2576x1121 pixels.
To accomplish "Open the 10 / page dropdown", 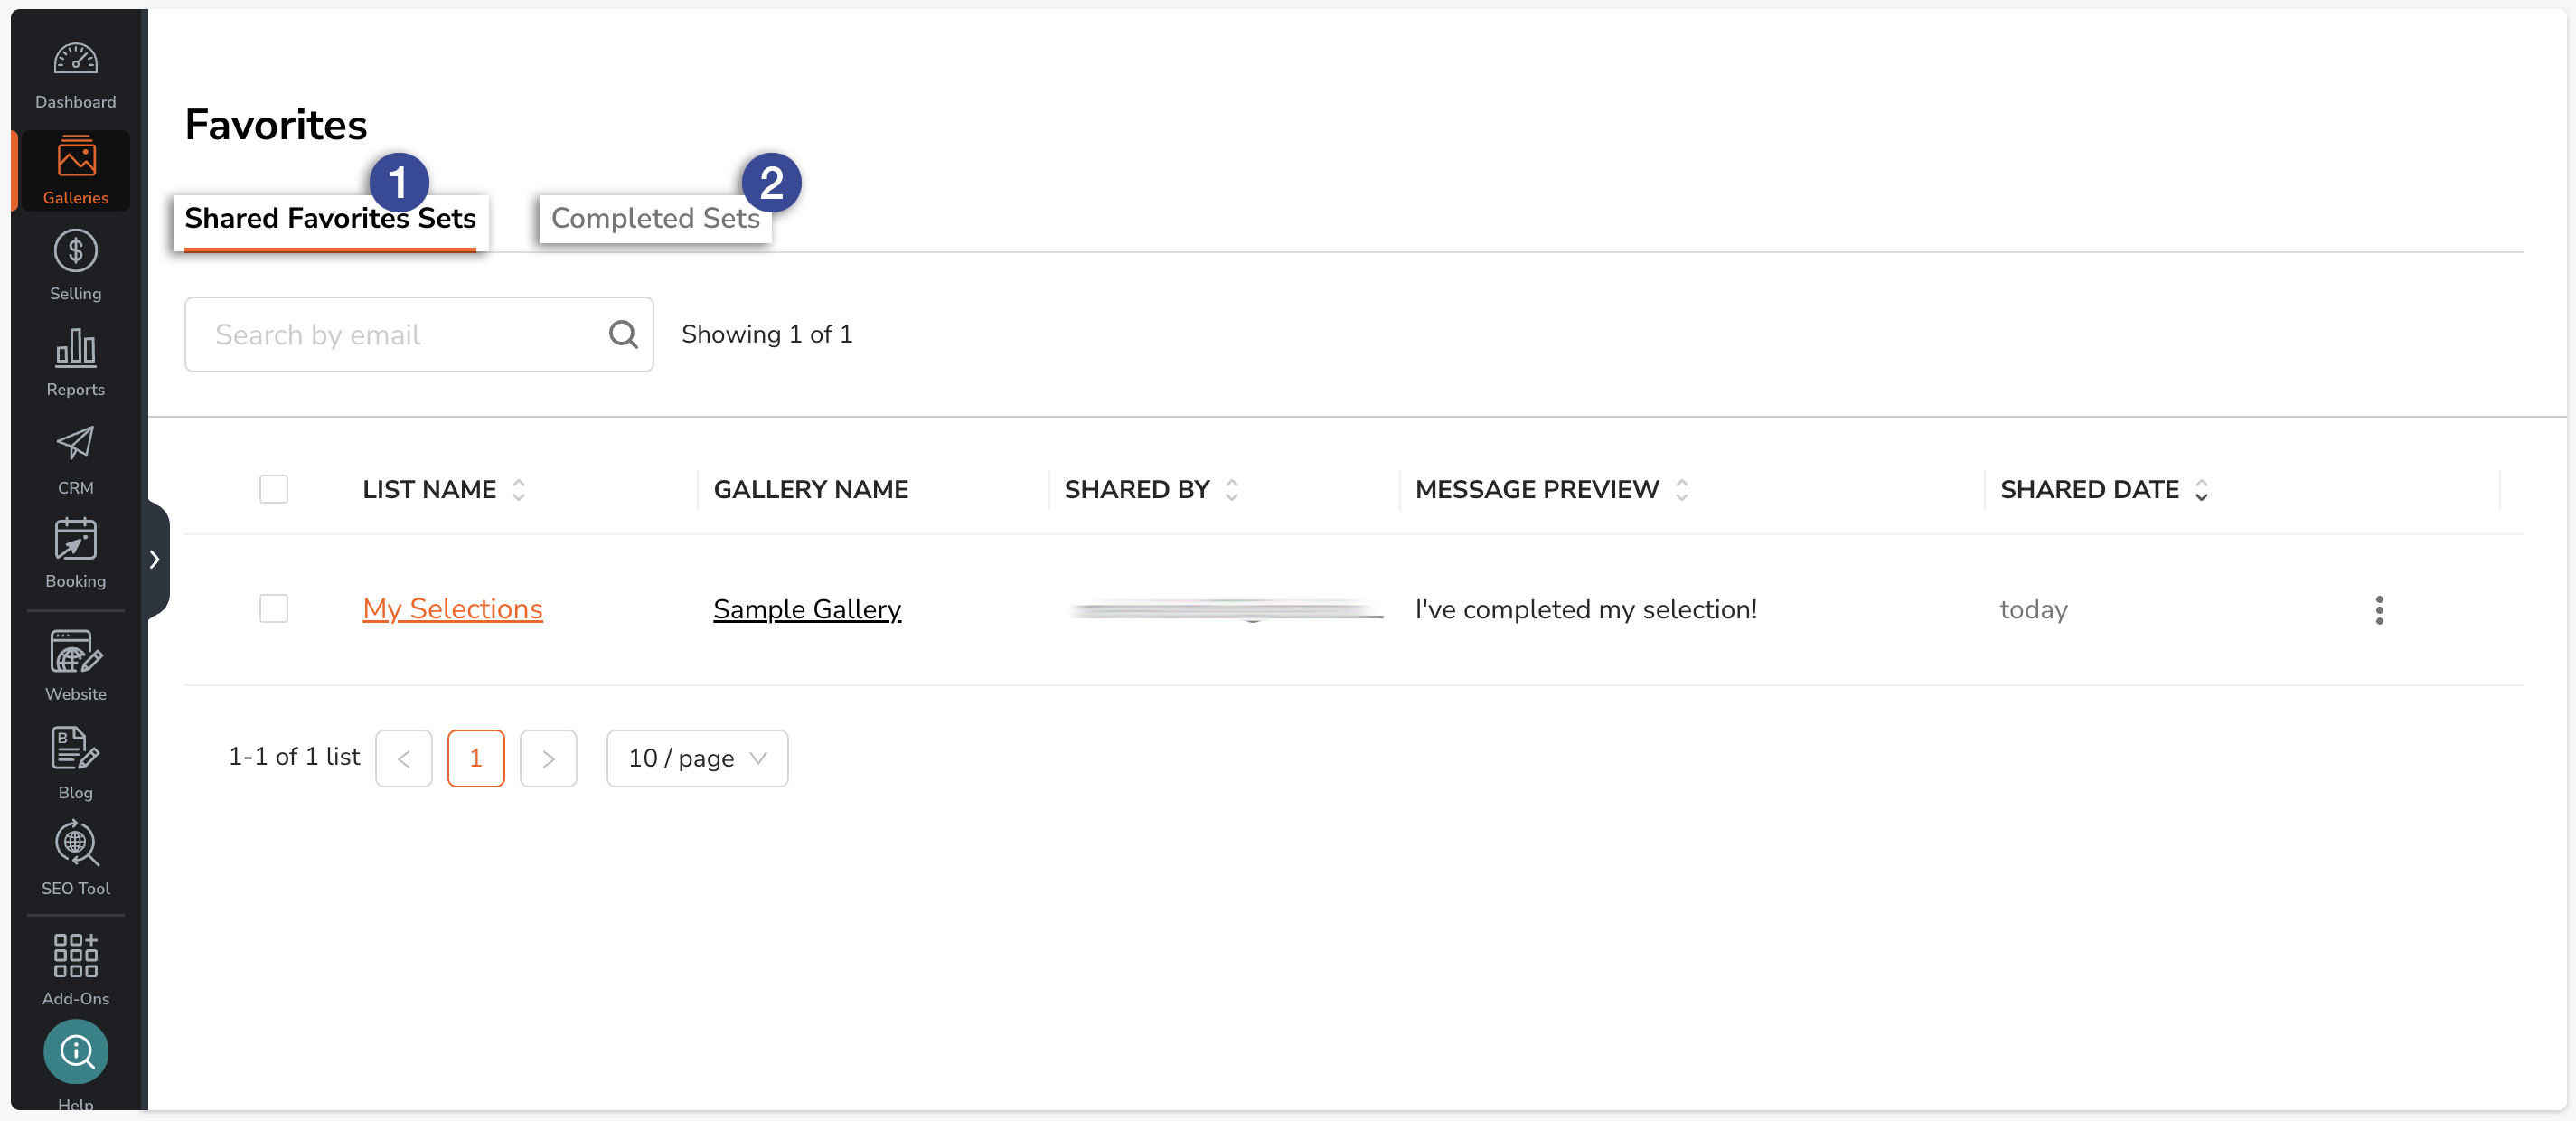I will coord(696,758).
